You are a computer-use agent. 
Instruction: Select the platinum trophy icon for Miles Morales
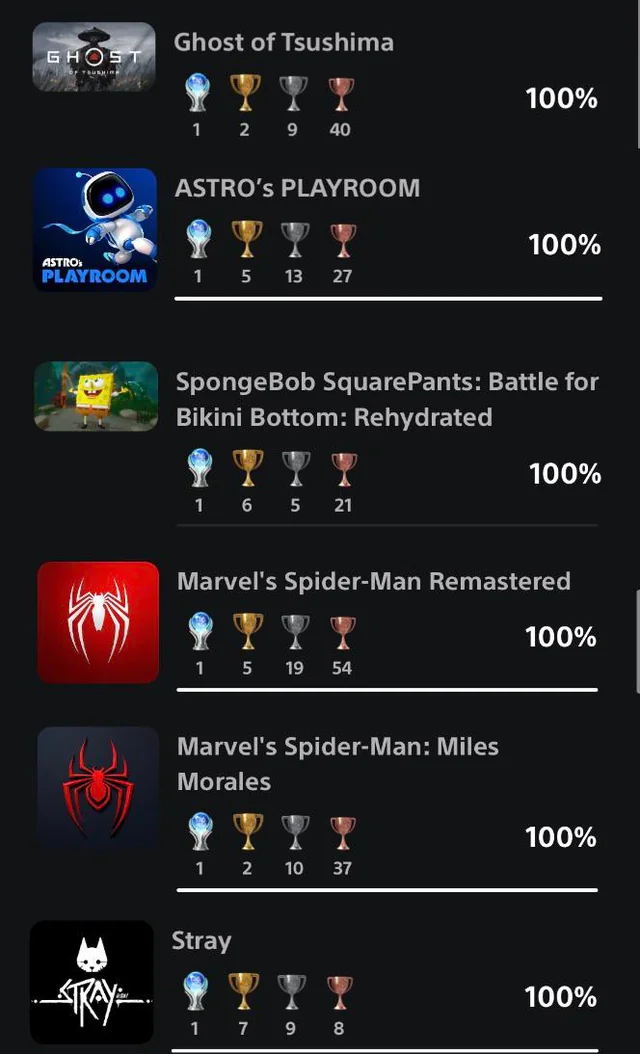pos(198,832)
